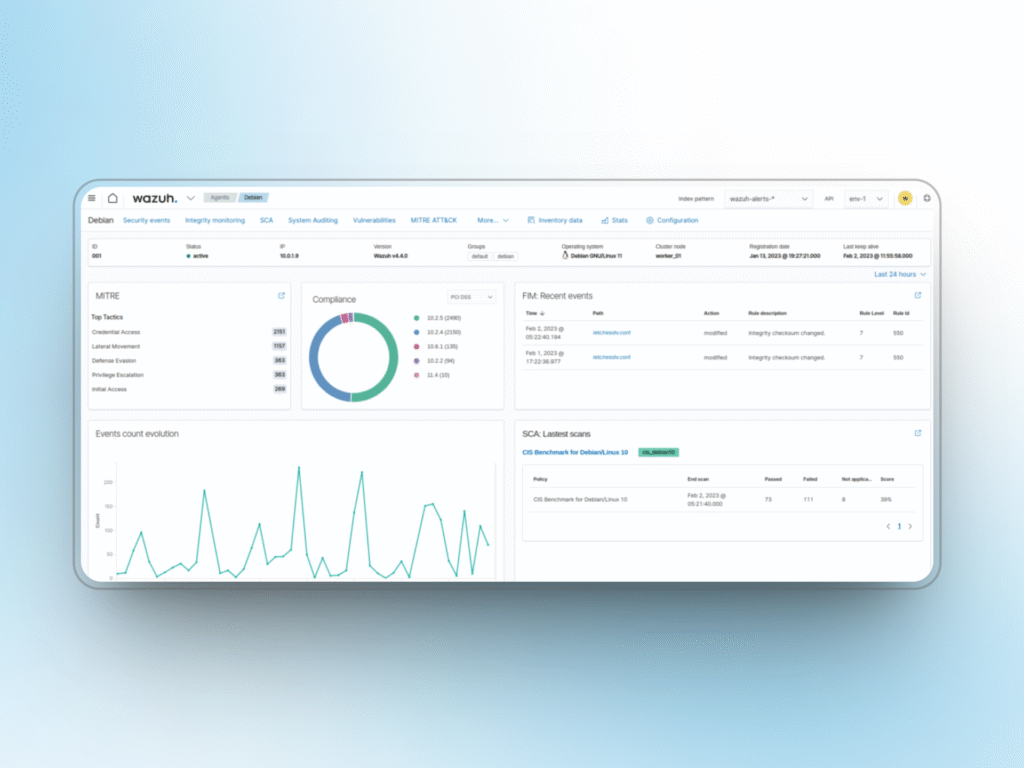Open Inventory data
This screenshot has height=768, width=1024.
click(554, 220)
